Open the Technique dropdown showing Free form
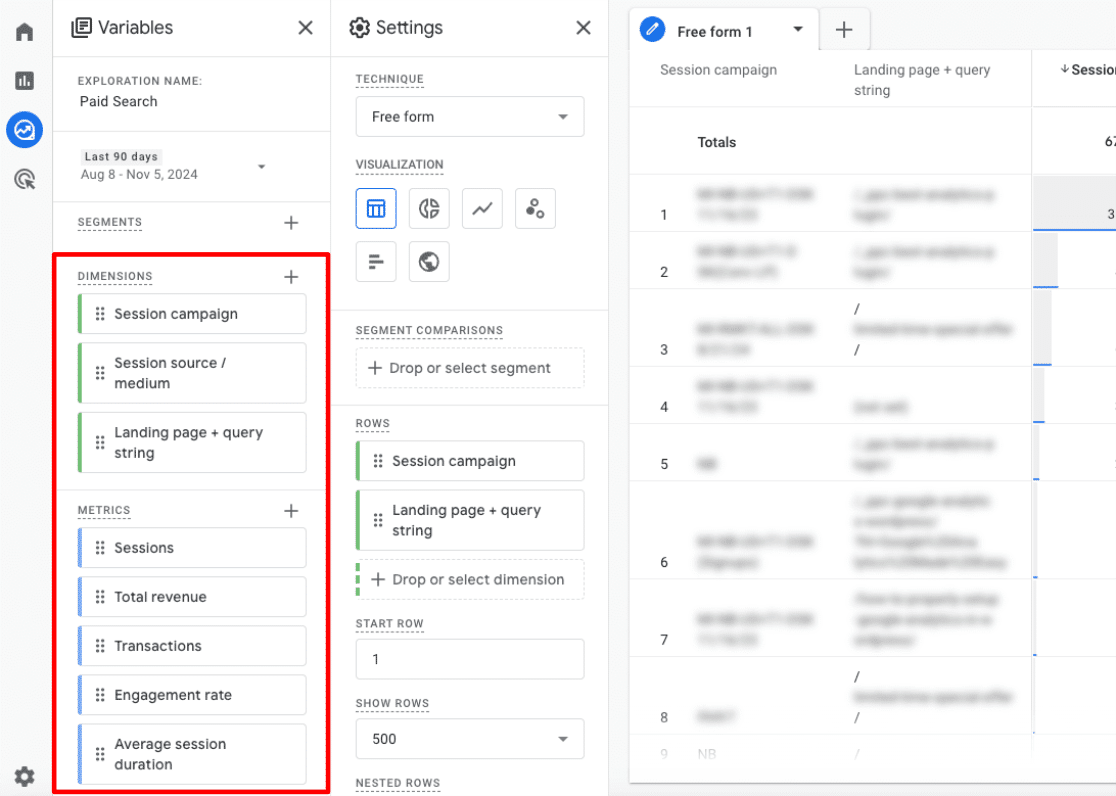This screenshot has height=796, width=1116. point(469,116)
